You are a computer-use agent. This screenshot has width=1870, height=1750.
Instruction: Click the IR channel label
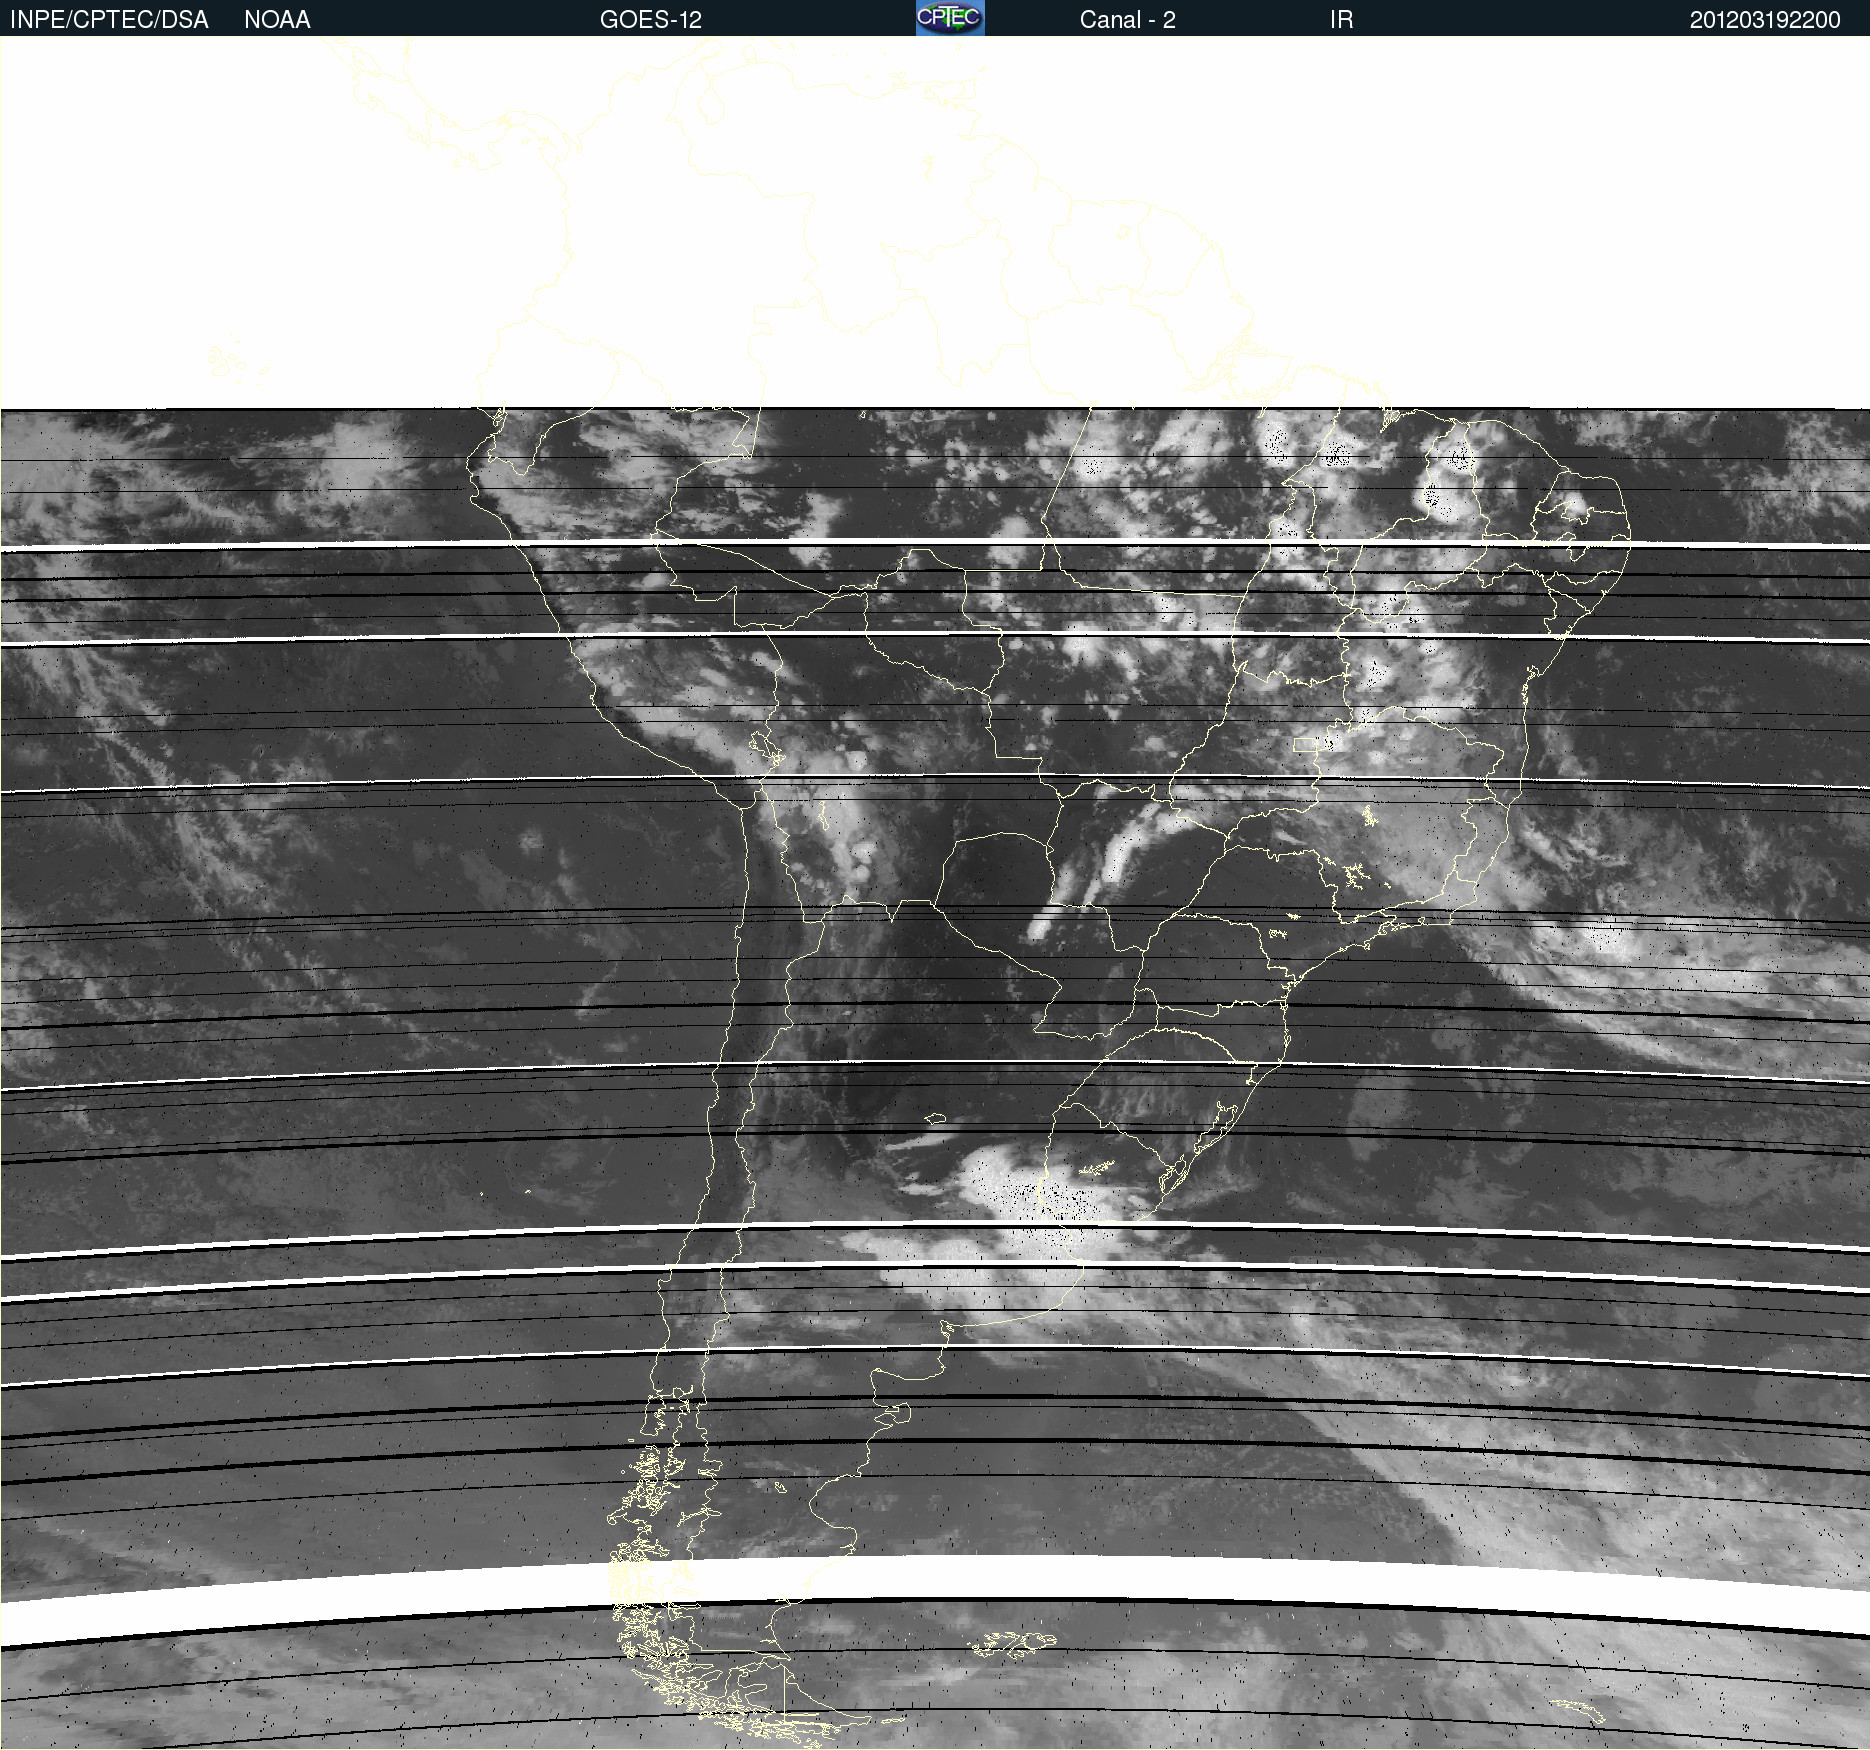tap(1341, 20)
